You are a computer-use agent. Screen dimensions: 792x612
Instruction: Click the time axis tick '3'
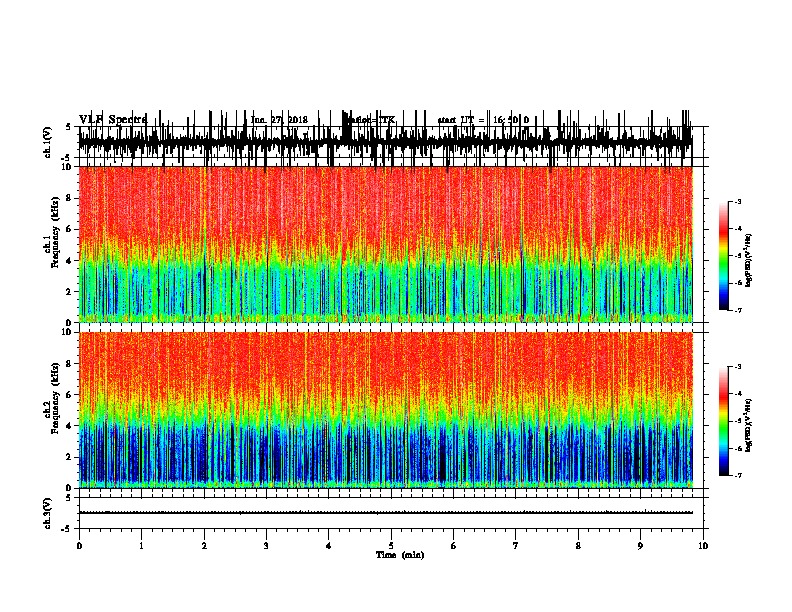[x=266, y=546]
